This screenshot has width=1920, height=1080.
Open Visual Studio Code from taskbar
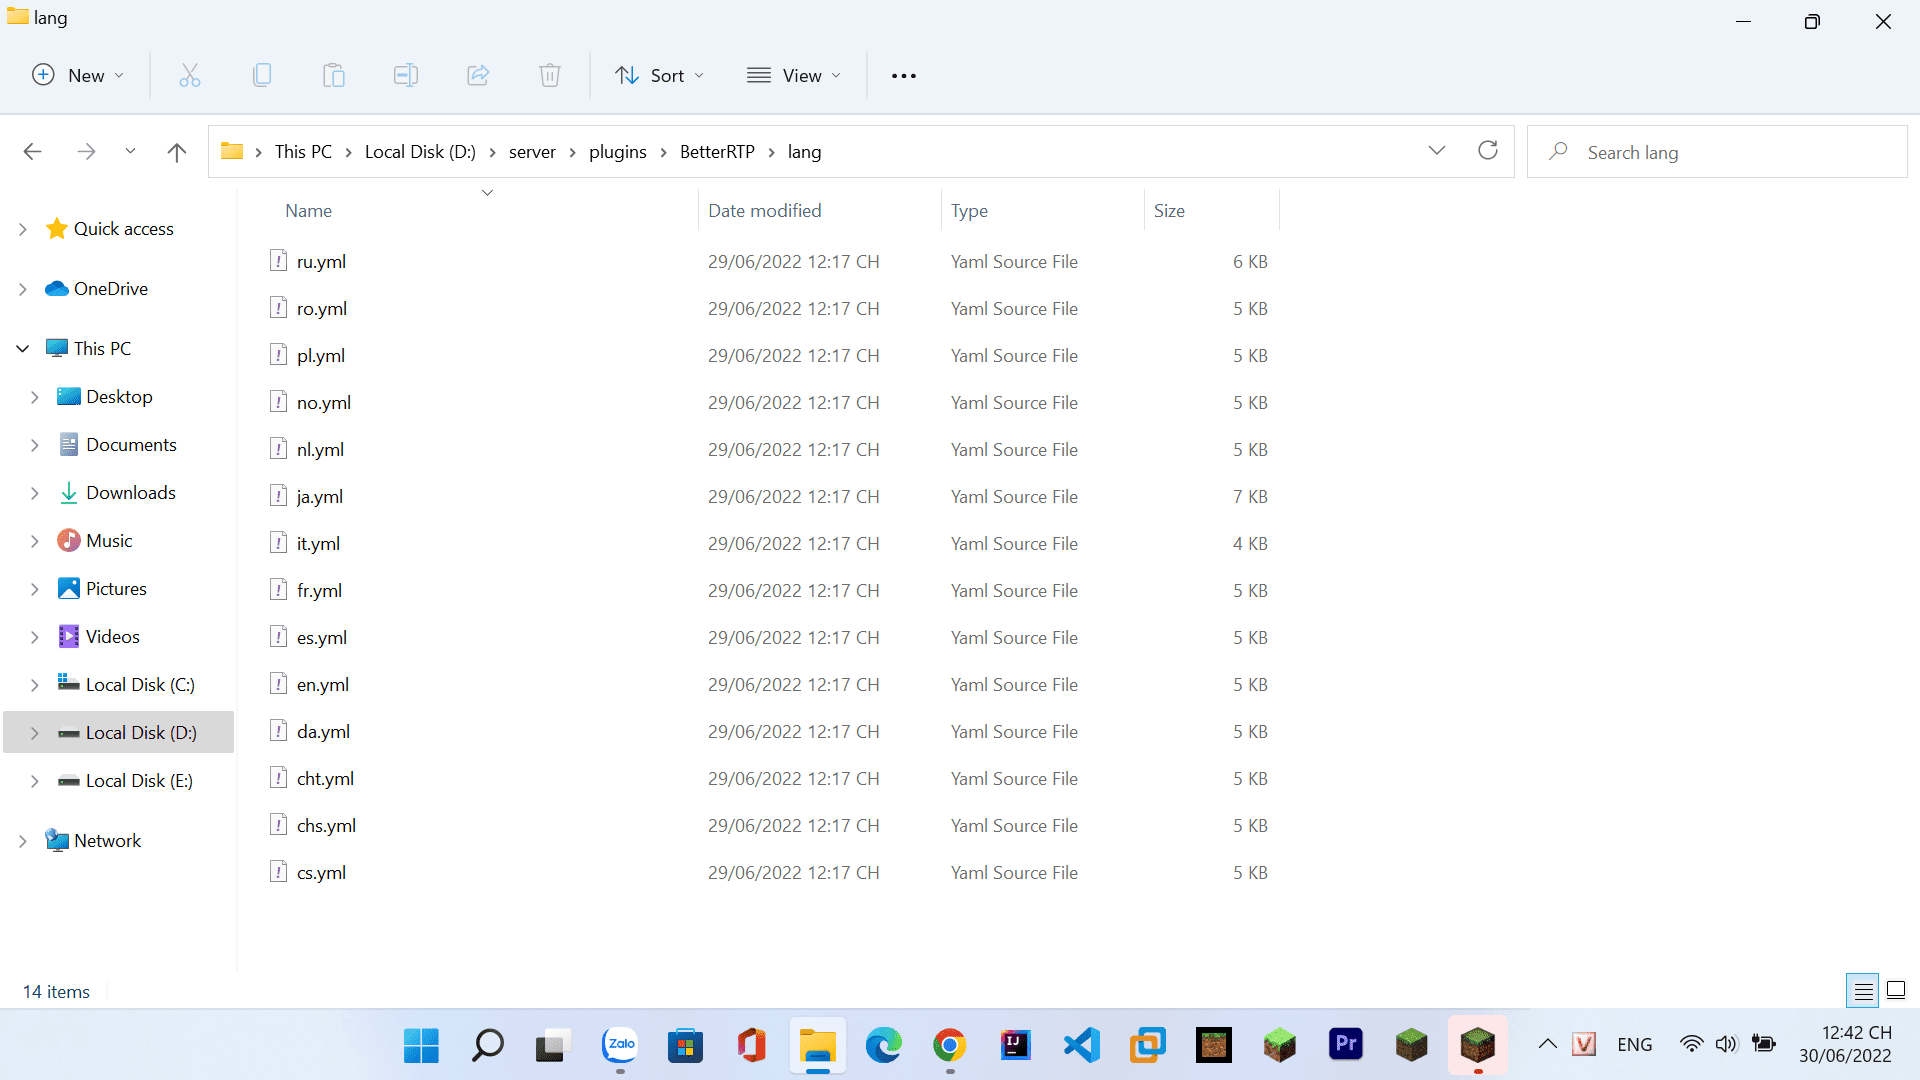click(1081, 1045)
